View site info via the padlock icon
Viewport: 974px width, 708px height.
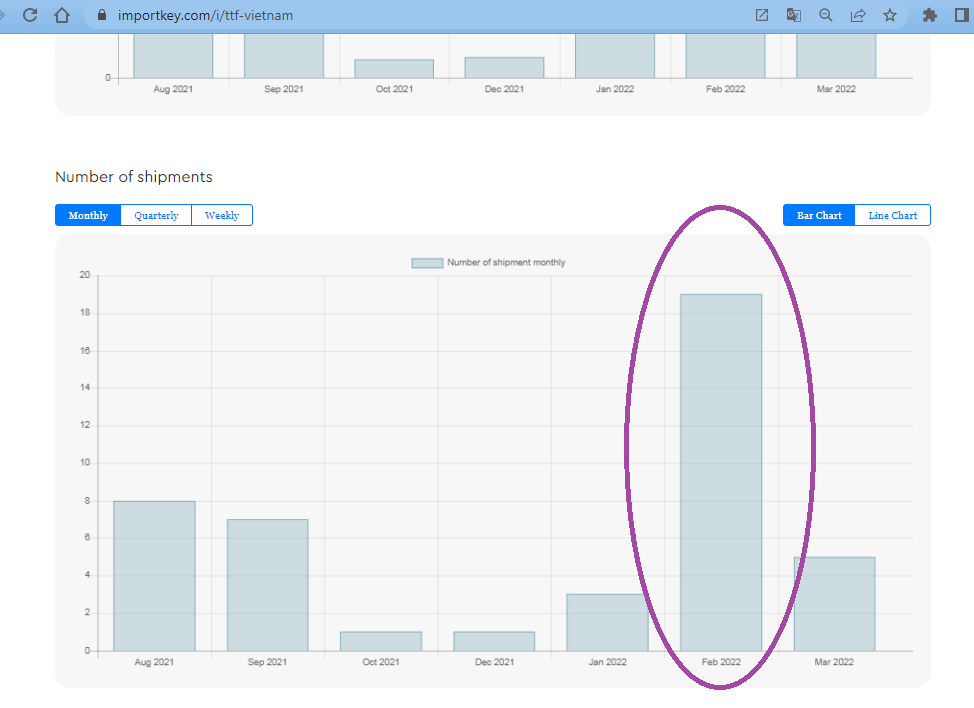click(101, 15)
